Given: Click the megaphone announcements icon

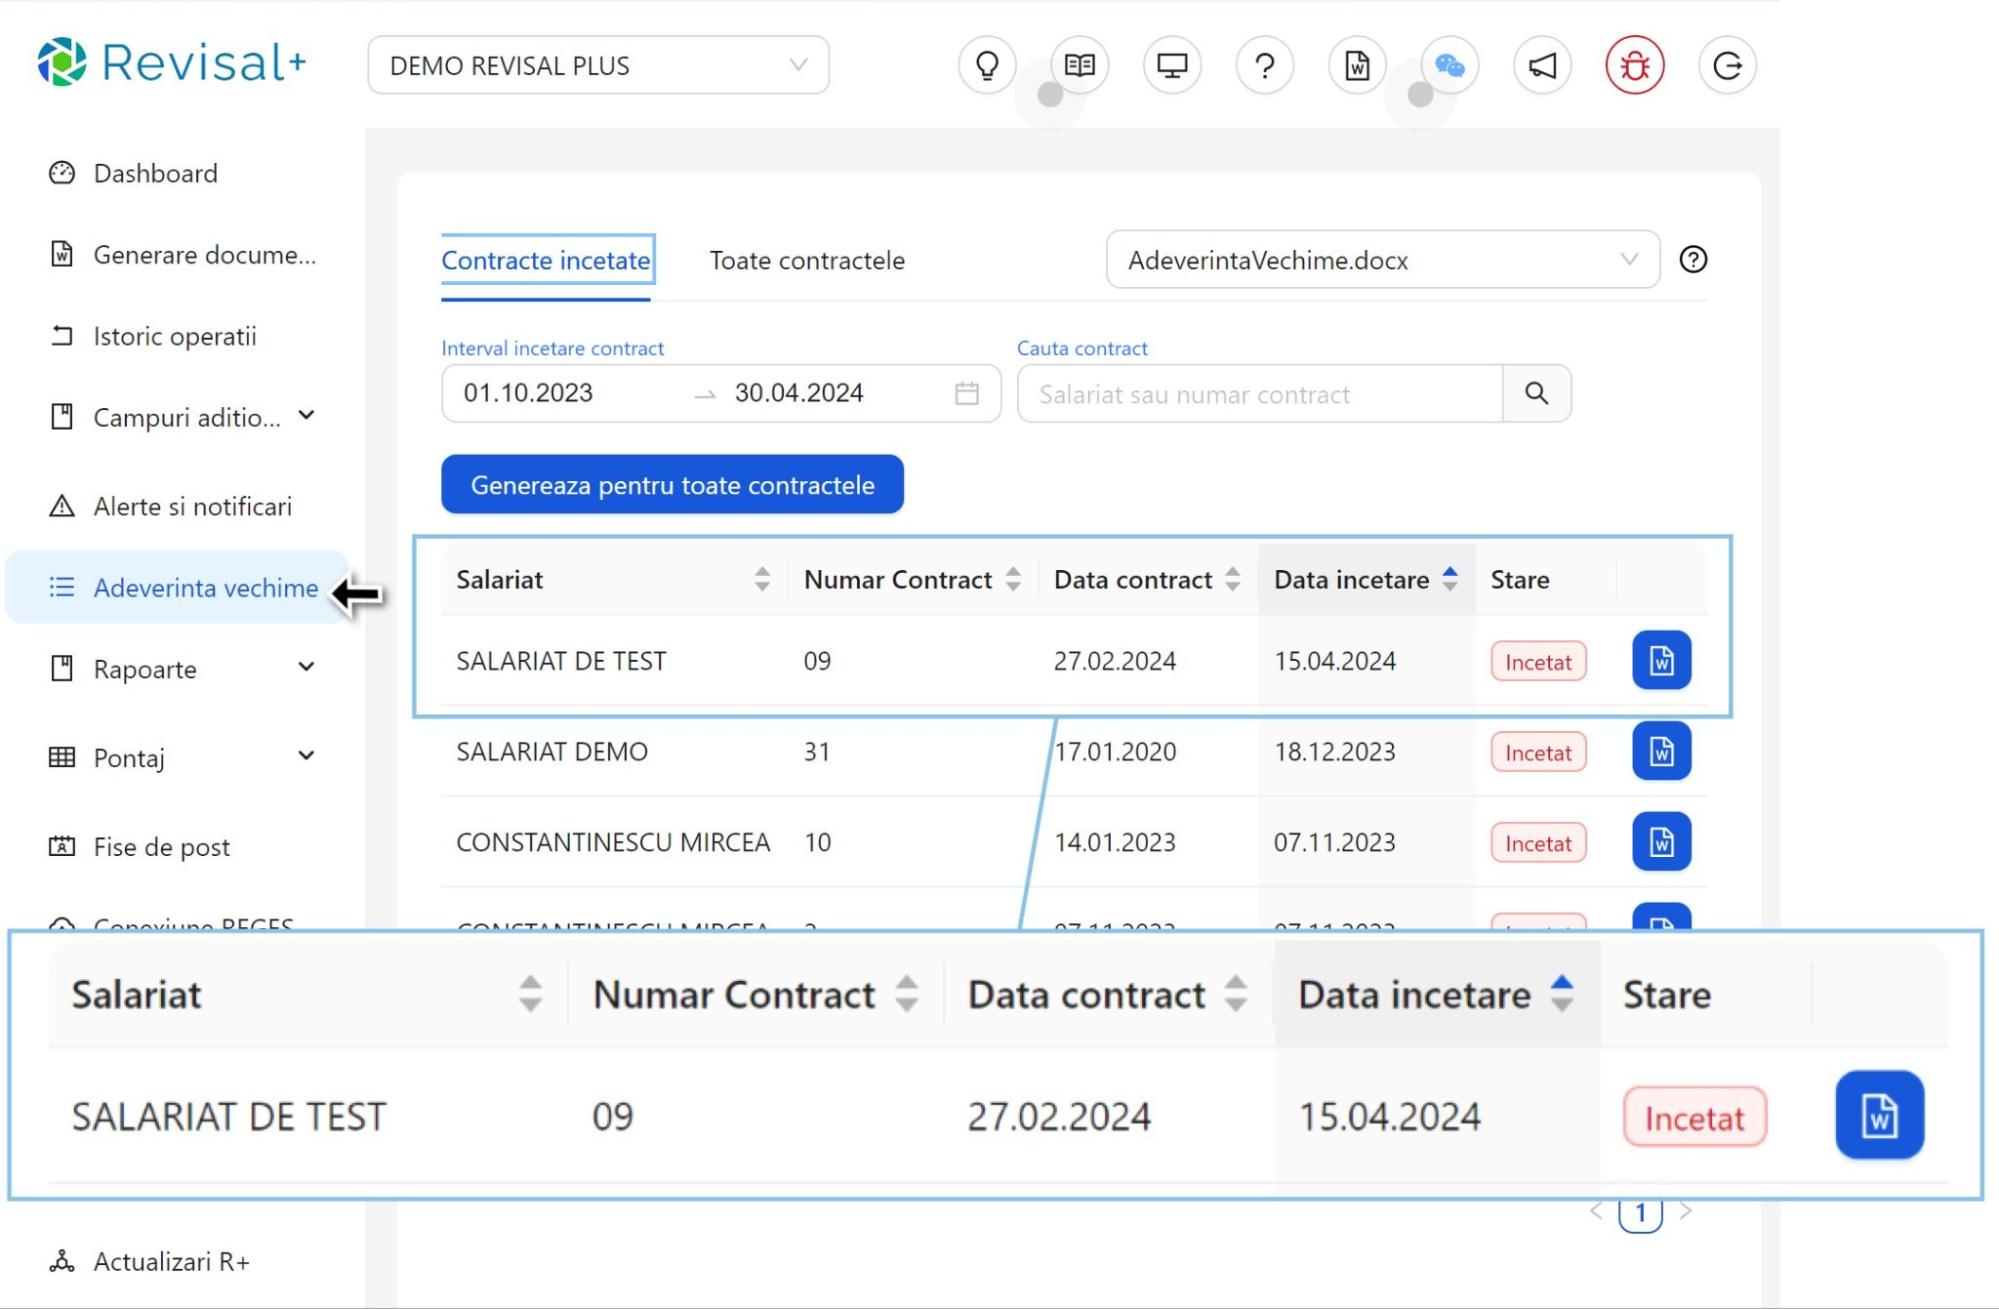Looking at the screenshot, I should (x=1542, y=66).
